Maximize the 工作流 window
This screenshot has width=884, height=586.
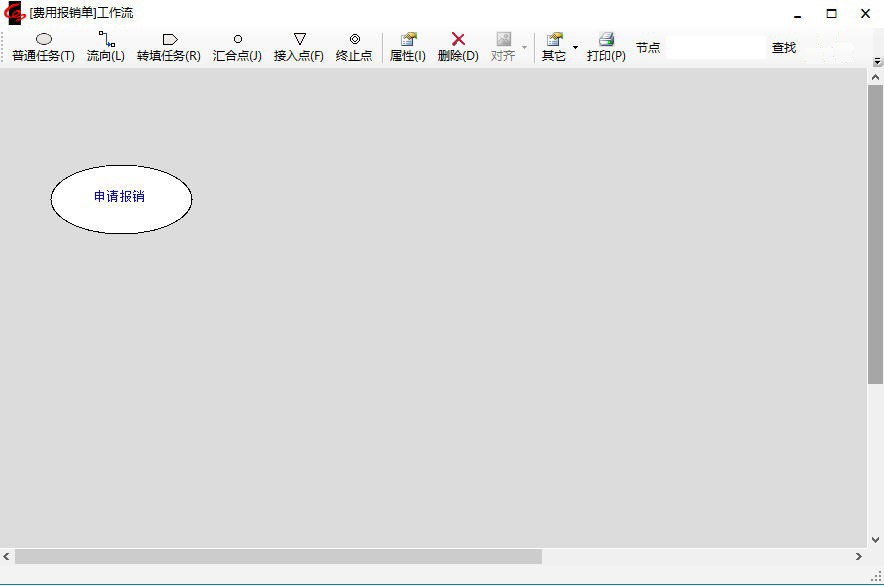831,14
